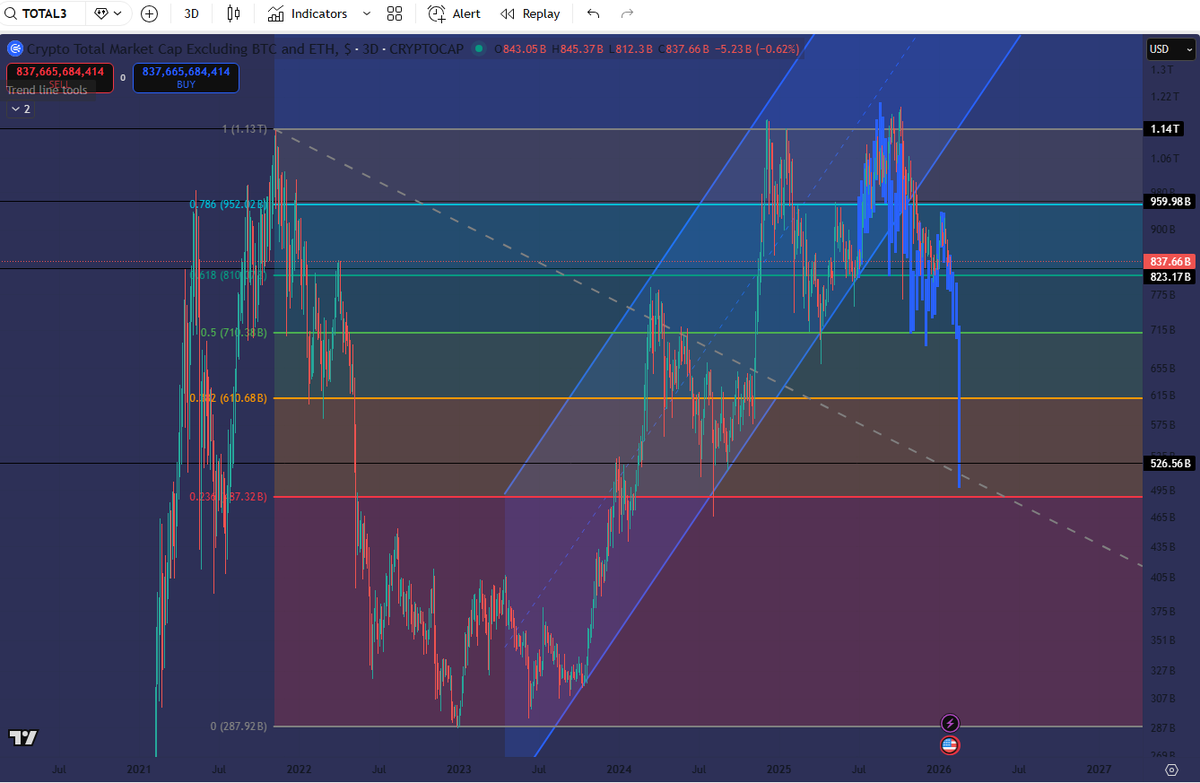Select the Fib level label 0.786 (952.02B)
The image size is (1200, 783).
pos(229,204)
